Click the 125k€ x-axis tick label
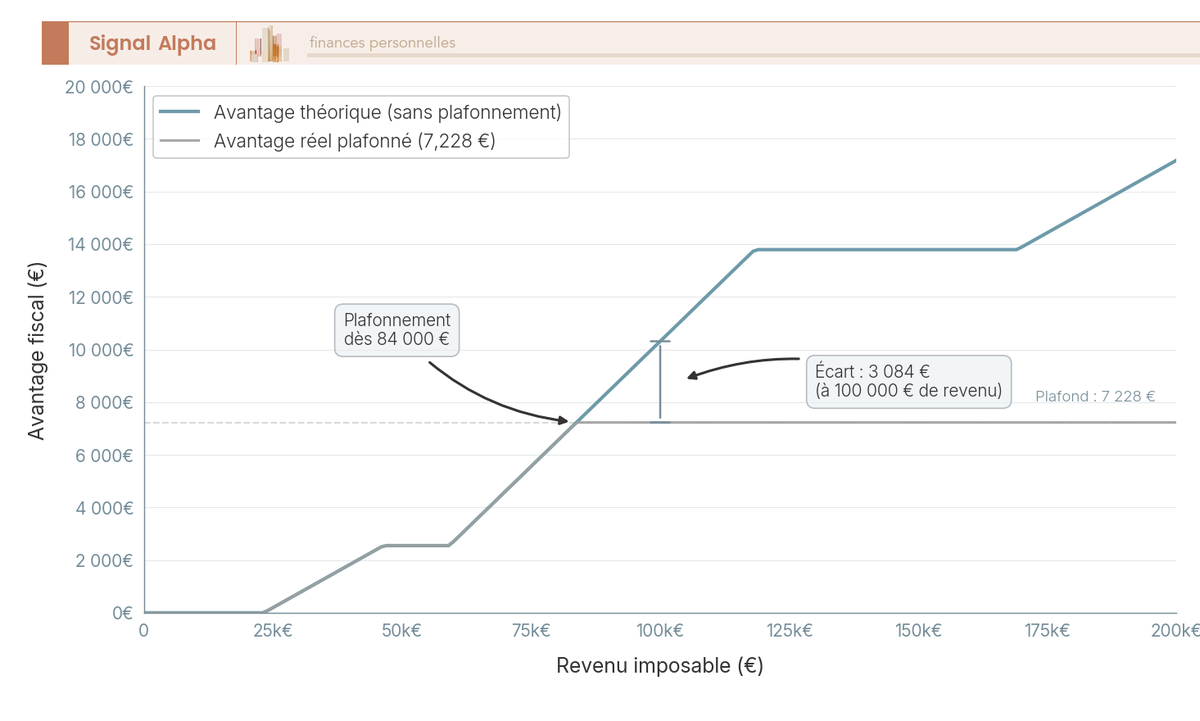The height and width of the screenshot is (721, 1200). click(x=789, y=631)
